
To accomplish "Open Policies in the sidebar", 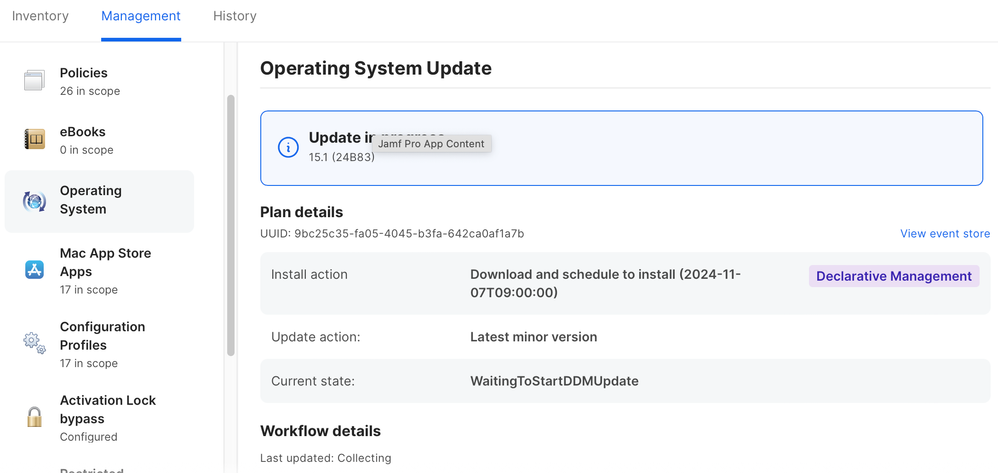I will coord(99,81).
